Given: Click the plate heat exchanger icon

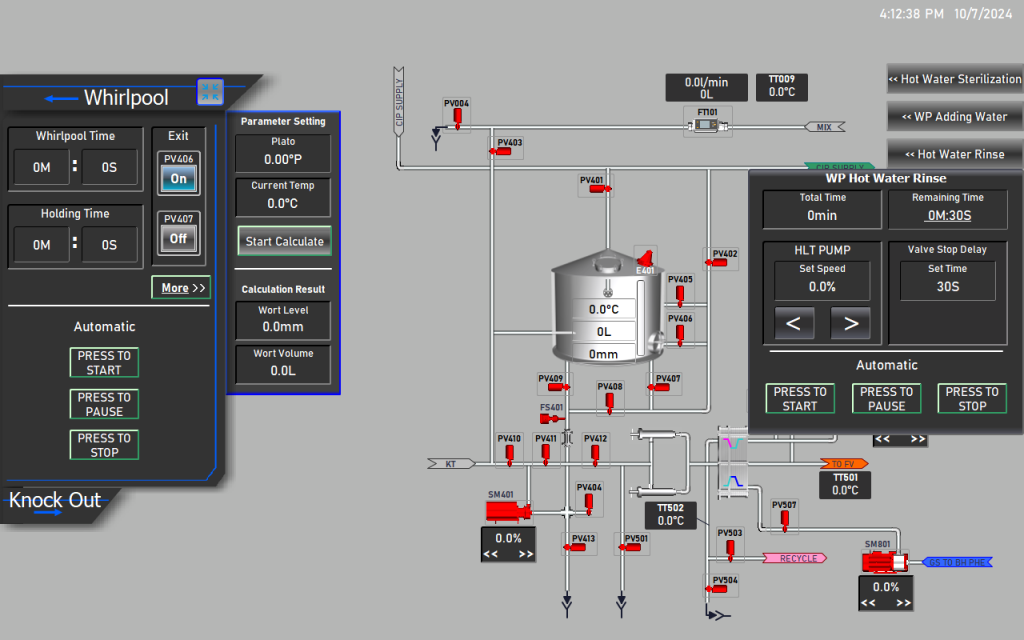Looking at the screenshot, I should click(733, 462).
